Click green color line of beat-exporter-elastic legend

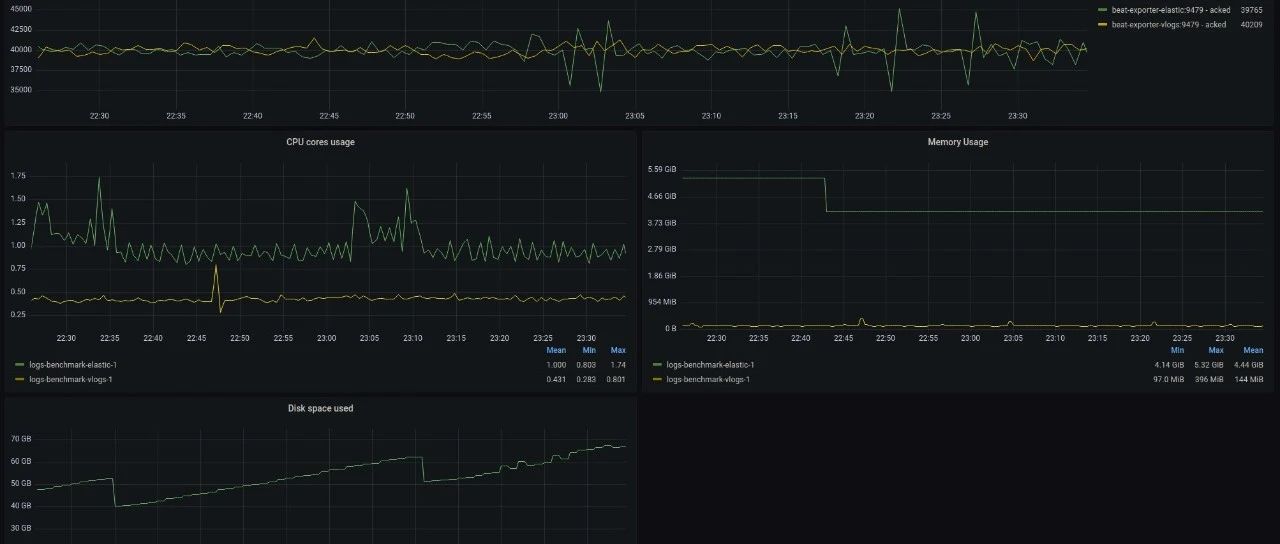pyautogui.click(x=1102, y=10)
